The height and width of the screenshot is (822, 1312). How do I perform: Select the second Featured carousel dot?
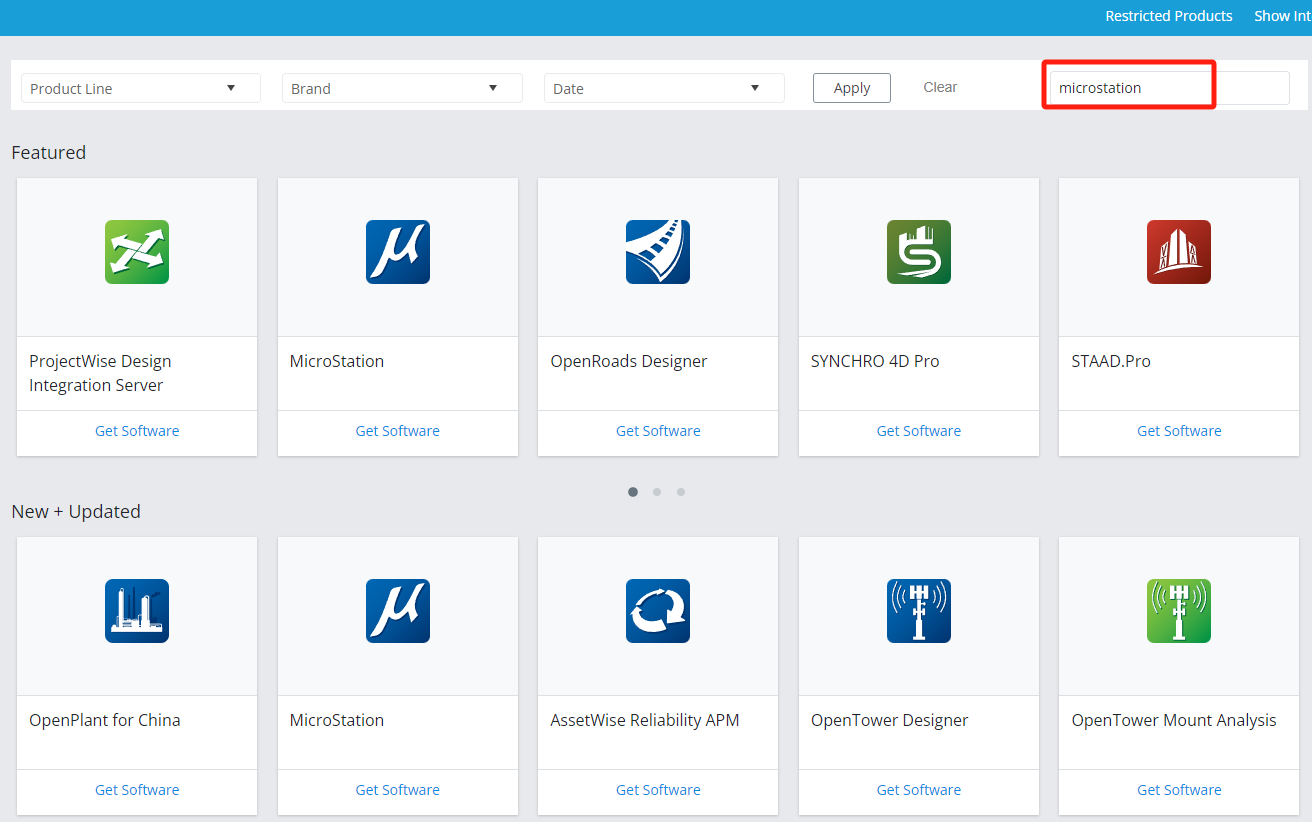(x=657, y=492)
